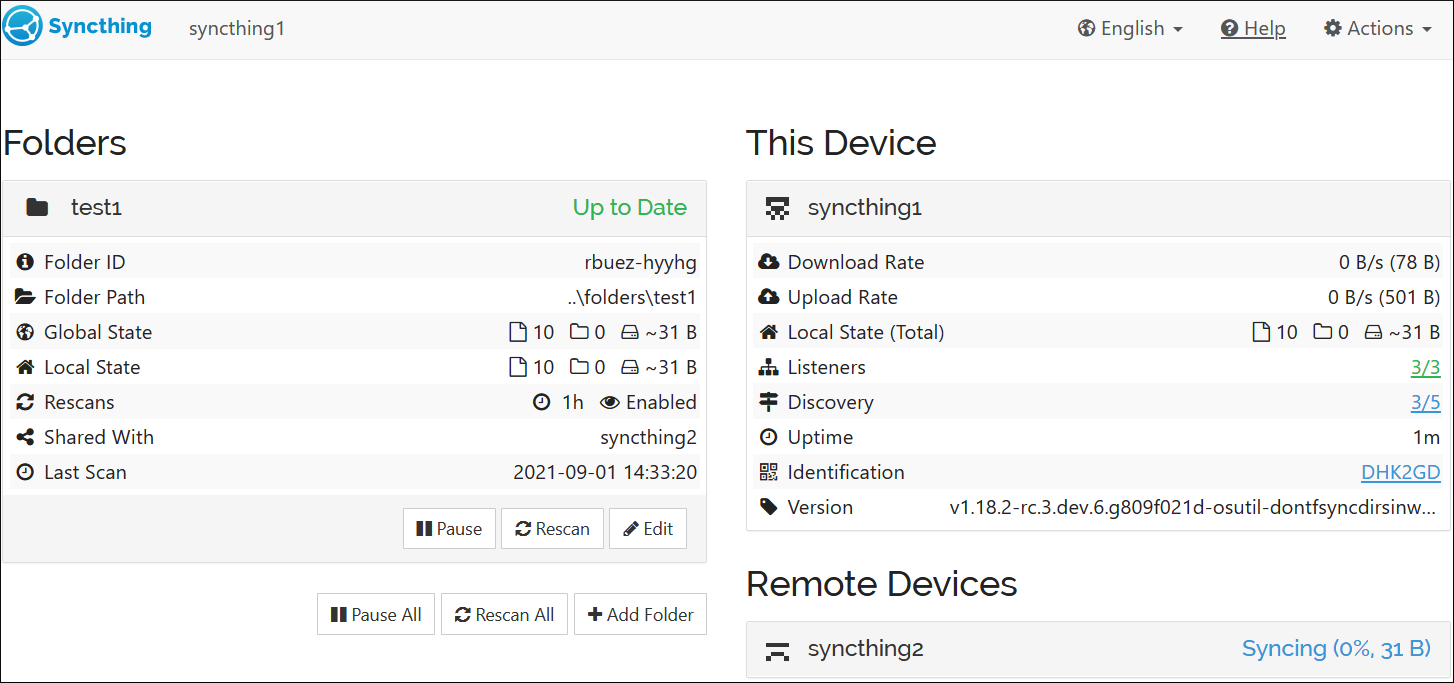Open the Help link

tap(1253, 29)
